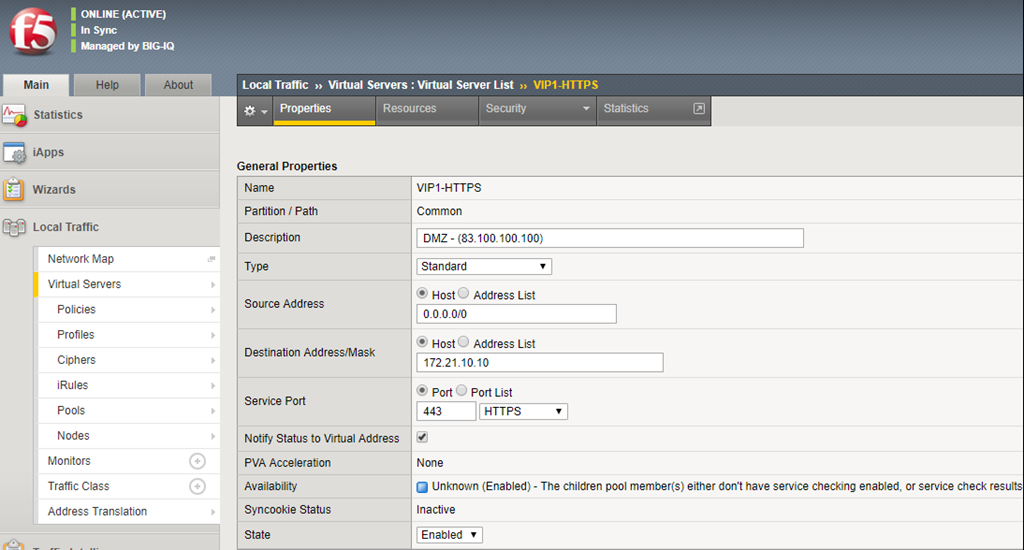Open Virtual Servers in sidebar
This screenshot has width=1024, height=550.
point(84,285)
